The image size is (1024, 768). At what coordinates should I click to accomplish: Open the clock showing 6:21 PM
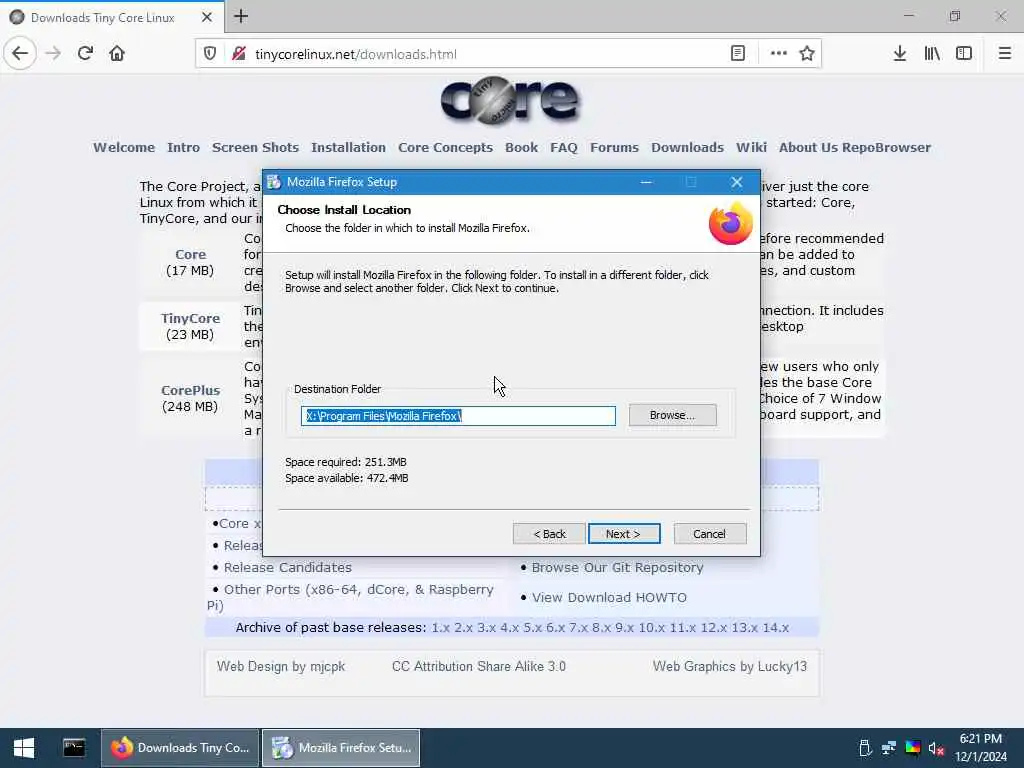point(980,748)
